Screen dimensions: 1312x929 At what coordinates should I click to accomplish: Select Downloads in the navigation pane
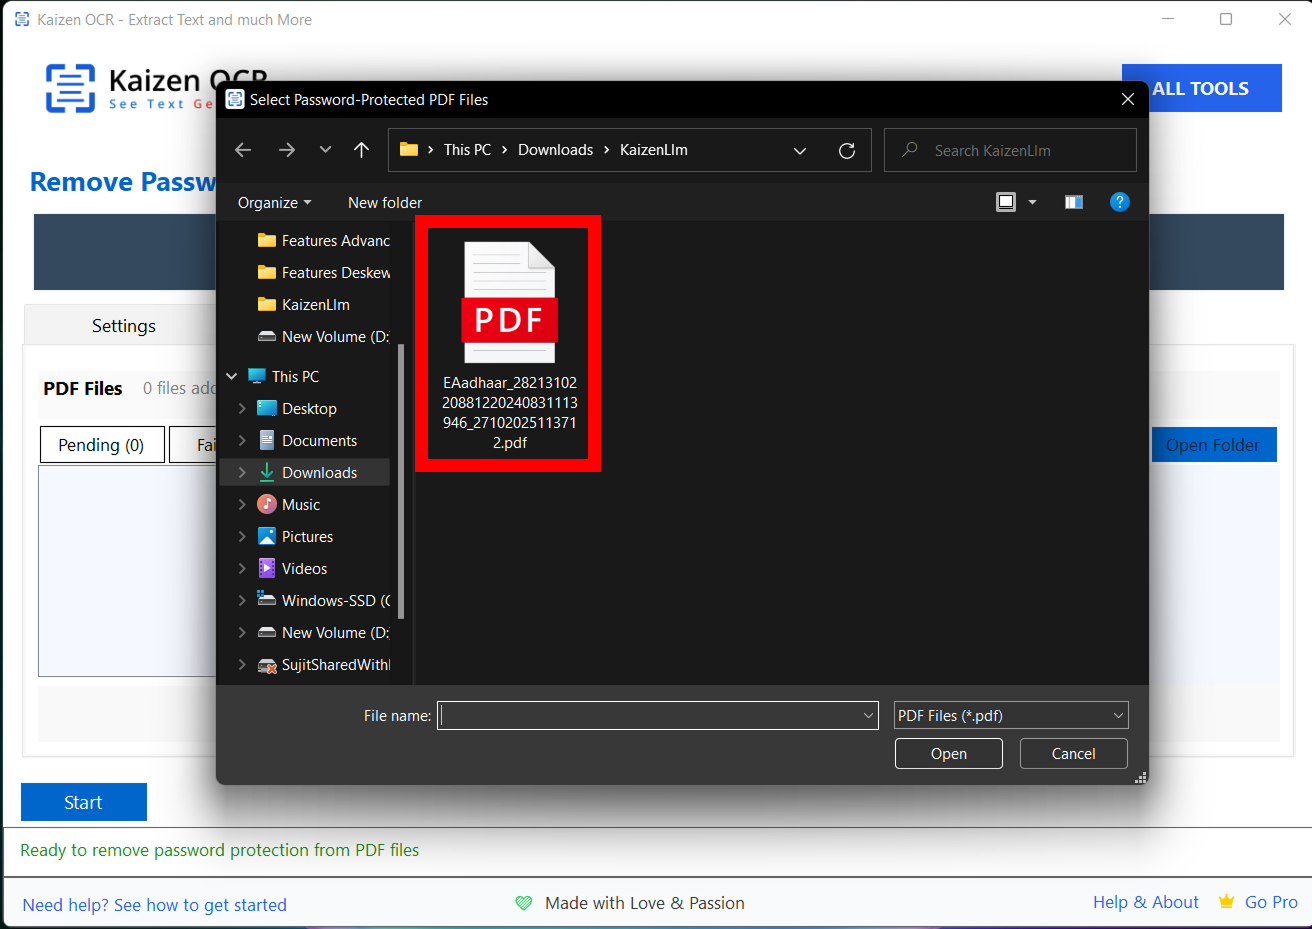319,472
